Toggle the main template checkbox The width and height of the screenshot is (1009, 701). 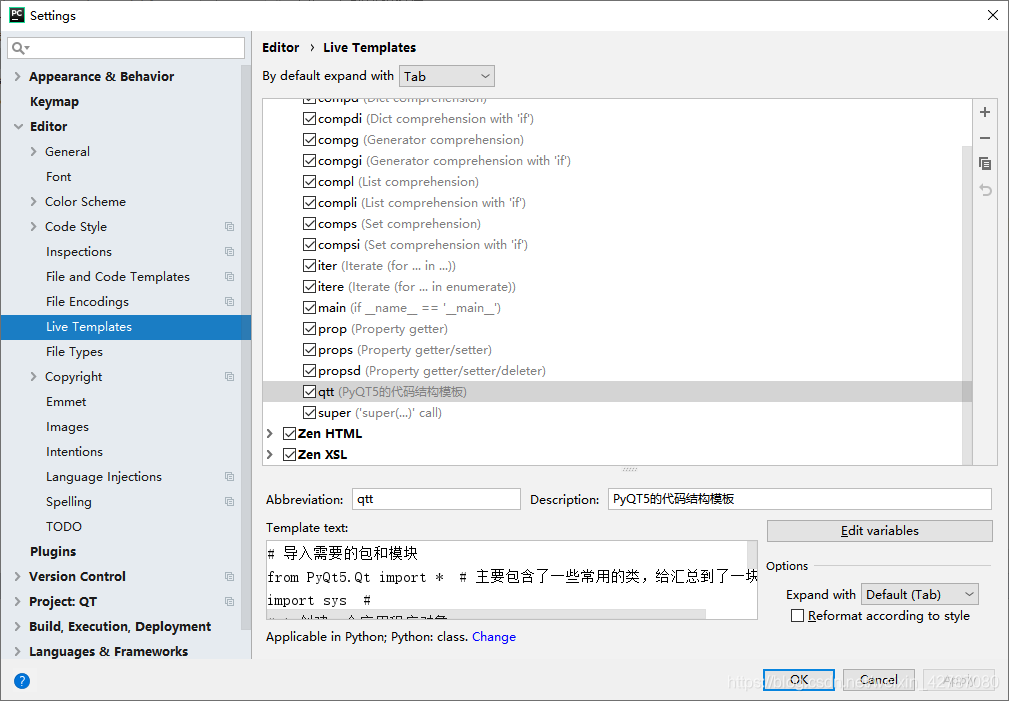tap(309, 308)
